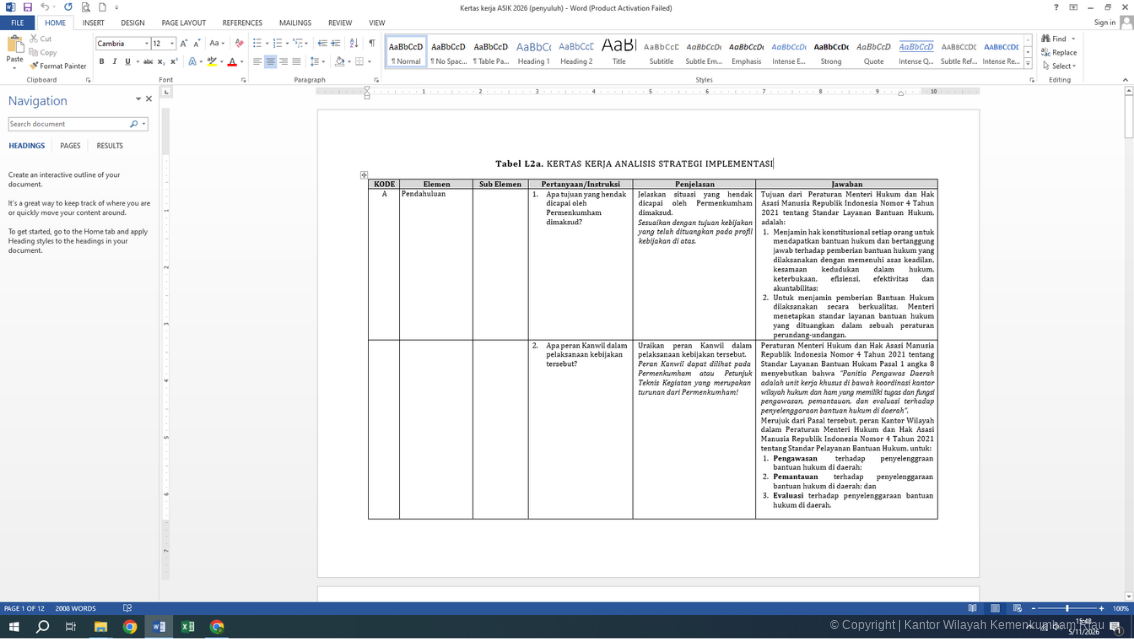
Task: Open Print Preview from quick access toolbar
Action: 86,7
